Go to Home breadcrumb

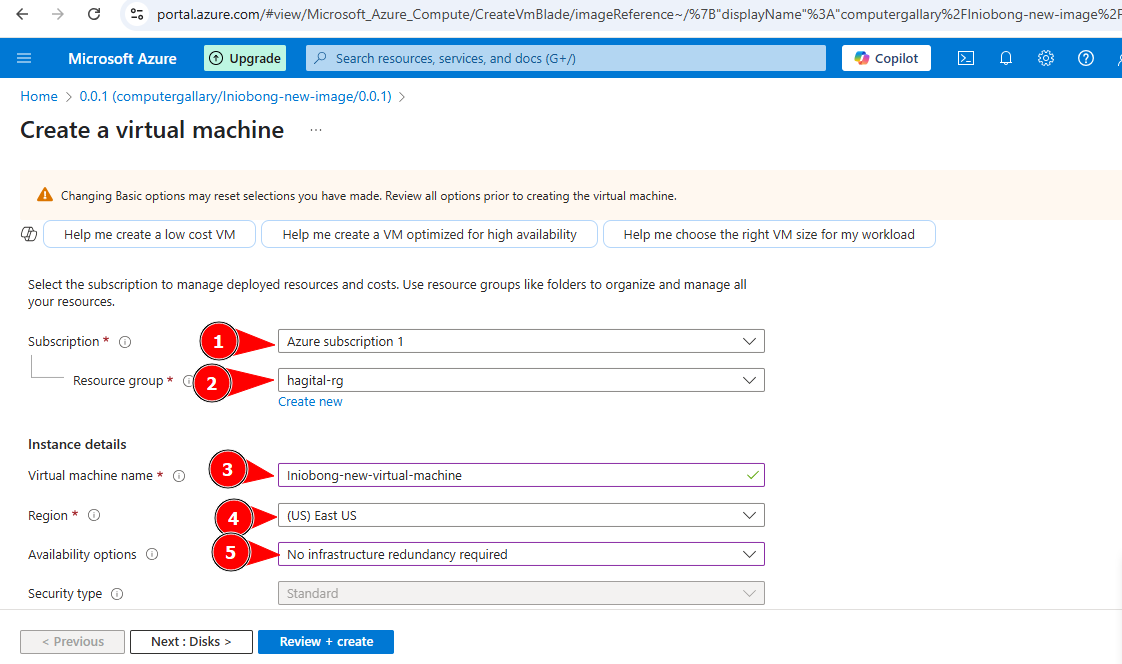pyautogui.click(x=39, y=96)
